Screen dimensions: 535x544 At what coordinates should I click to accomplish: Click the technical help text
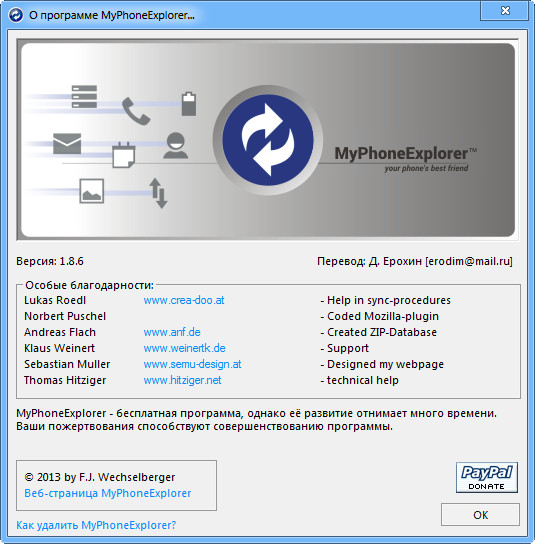(x=359, y=380)
